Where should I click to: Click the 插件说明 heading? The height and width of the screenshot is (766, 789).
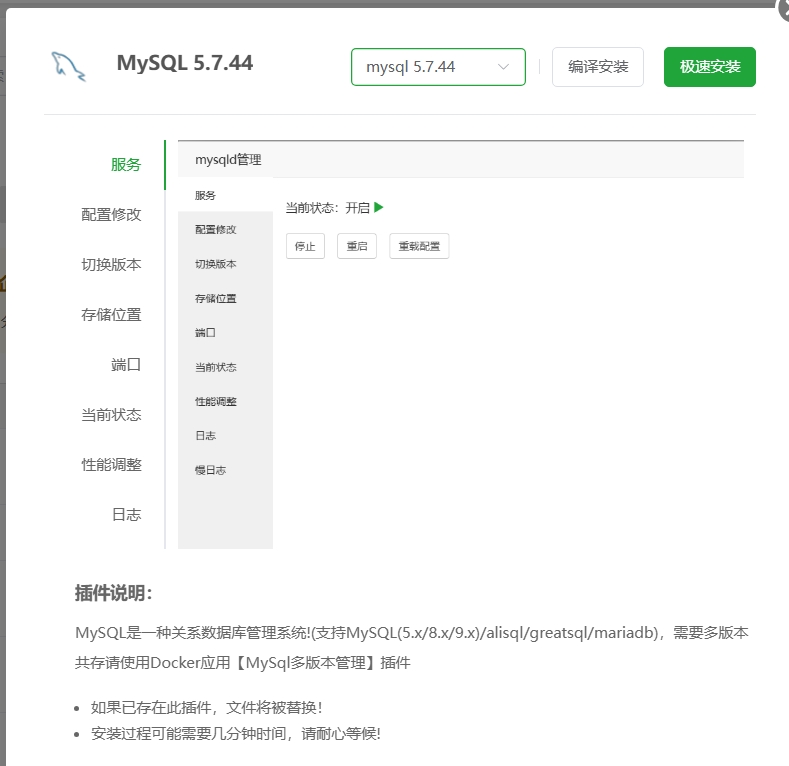114,593
